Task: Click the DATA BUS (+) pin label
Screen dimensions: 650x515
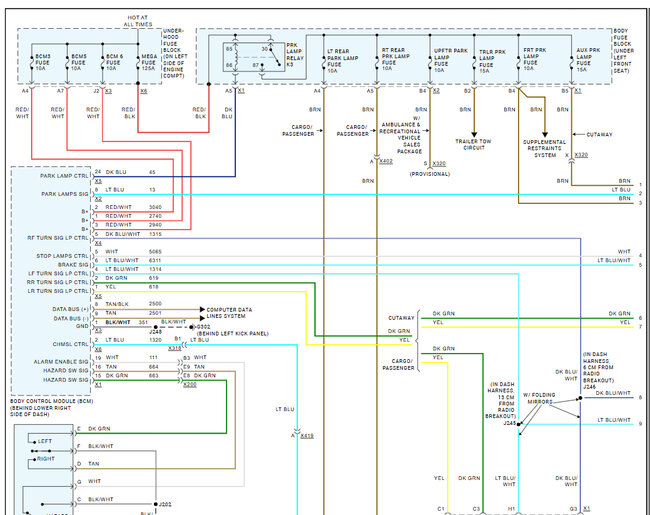Action: [70, 309]
